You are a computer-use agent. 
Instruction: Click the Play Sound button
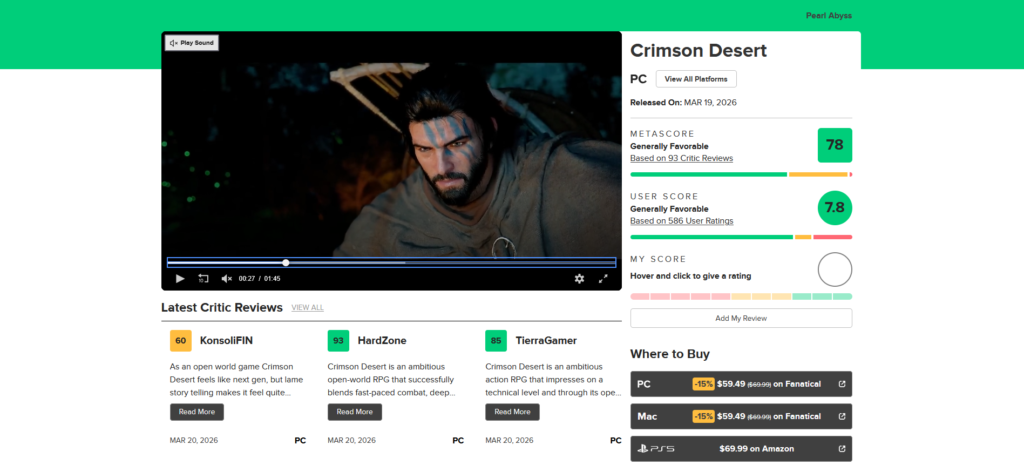pyautogui.click(x=192, y=43)
